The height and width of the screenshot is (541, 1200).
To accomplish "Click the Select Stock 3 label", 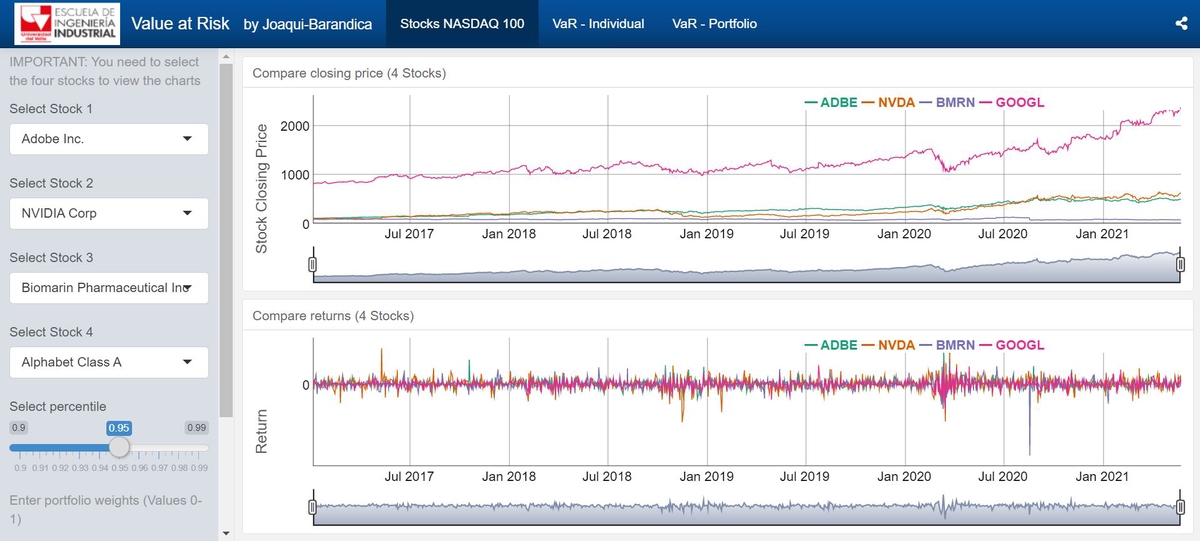I will 51,257.
